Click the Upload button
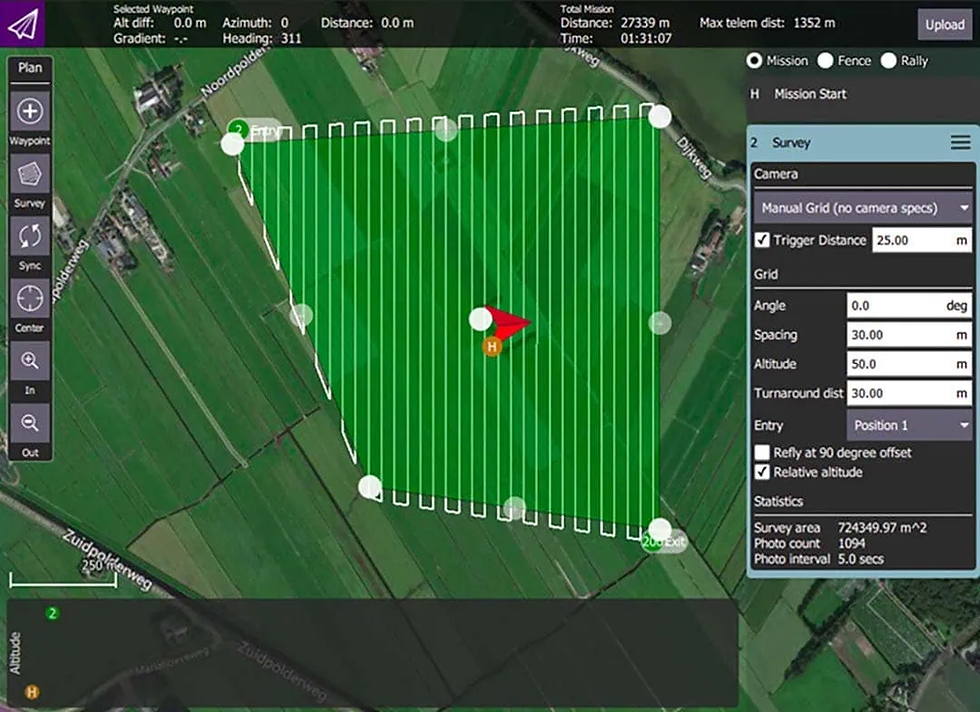980x712 pixels. pyautogui.click(x=945, y=24)
